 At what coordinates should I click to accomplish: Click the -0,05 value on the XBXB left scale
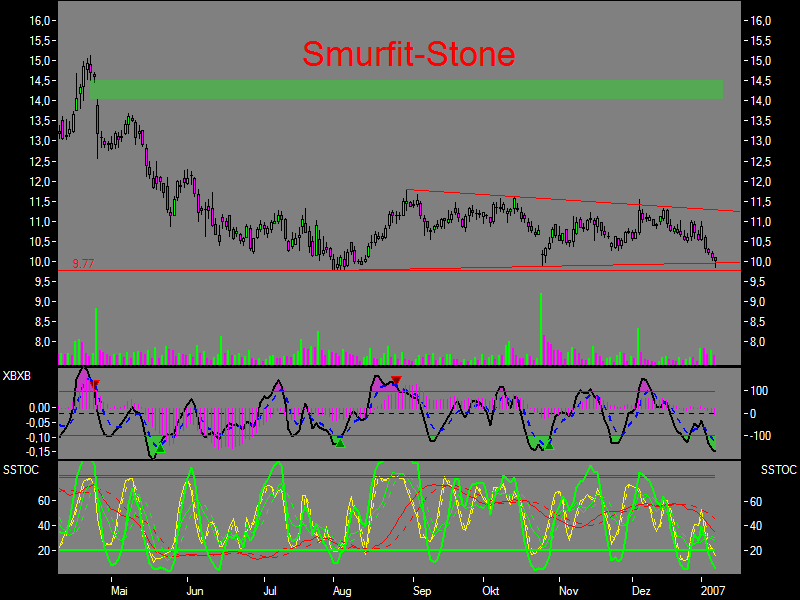click(38, 423)
